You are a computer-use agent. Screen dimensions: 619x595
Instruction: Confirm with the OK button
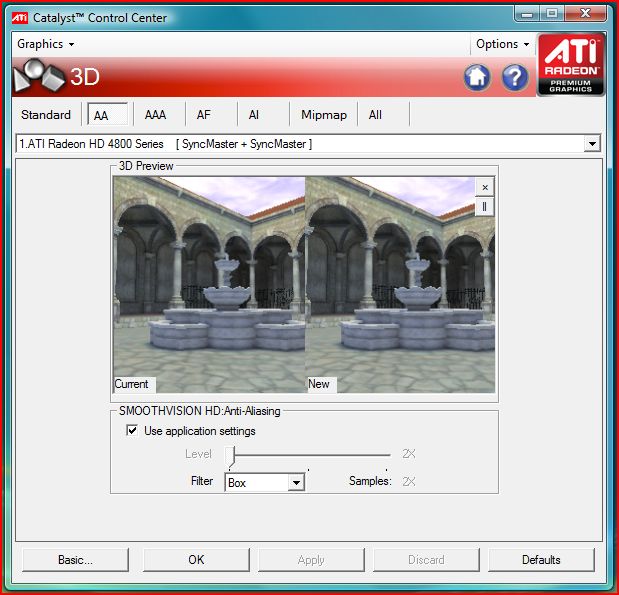pyautogui.click(x=196, y=559)
